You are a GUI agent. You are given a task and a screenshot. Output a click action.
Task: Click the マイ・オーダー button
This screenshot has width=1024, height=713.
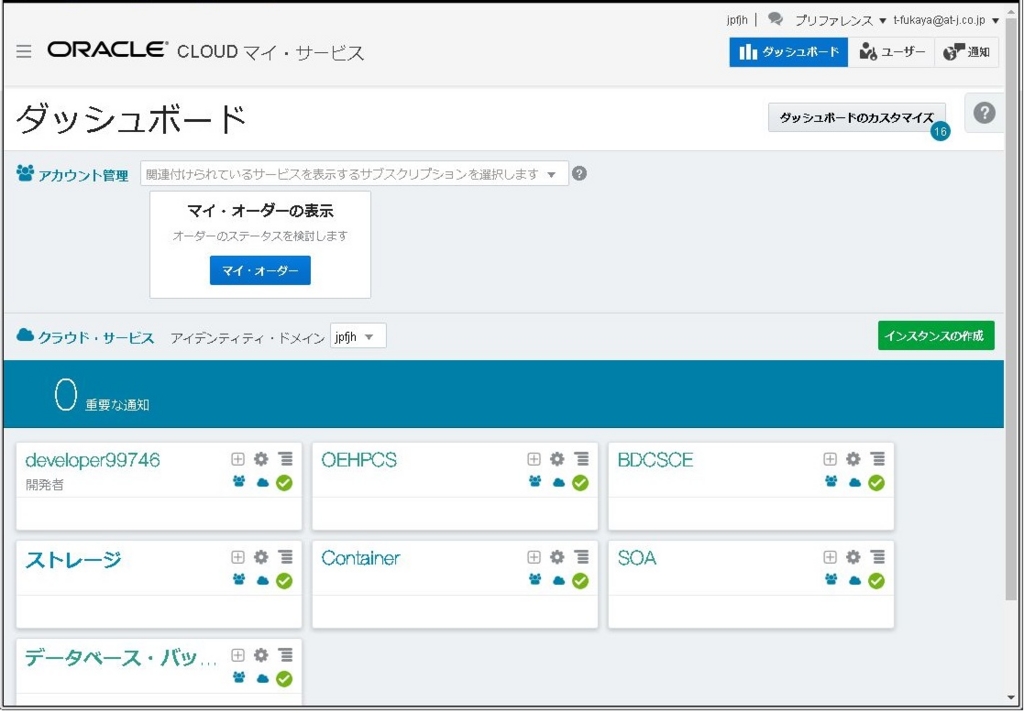(260, 270)
